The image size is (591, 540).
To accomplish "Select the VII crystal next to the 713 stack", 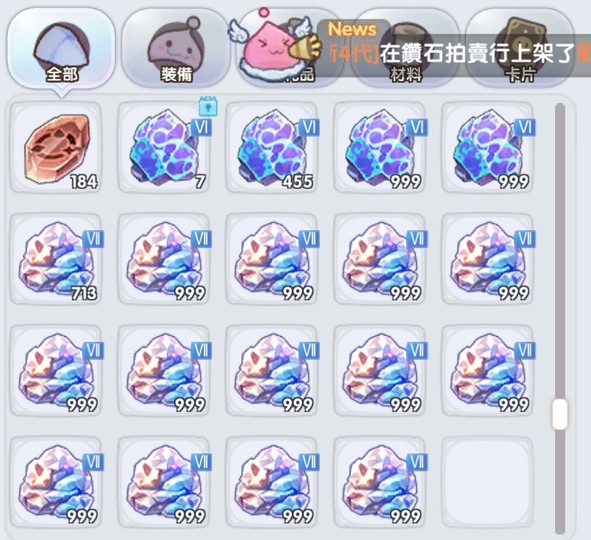I will click(x=164, y=259).
